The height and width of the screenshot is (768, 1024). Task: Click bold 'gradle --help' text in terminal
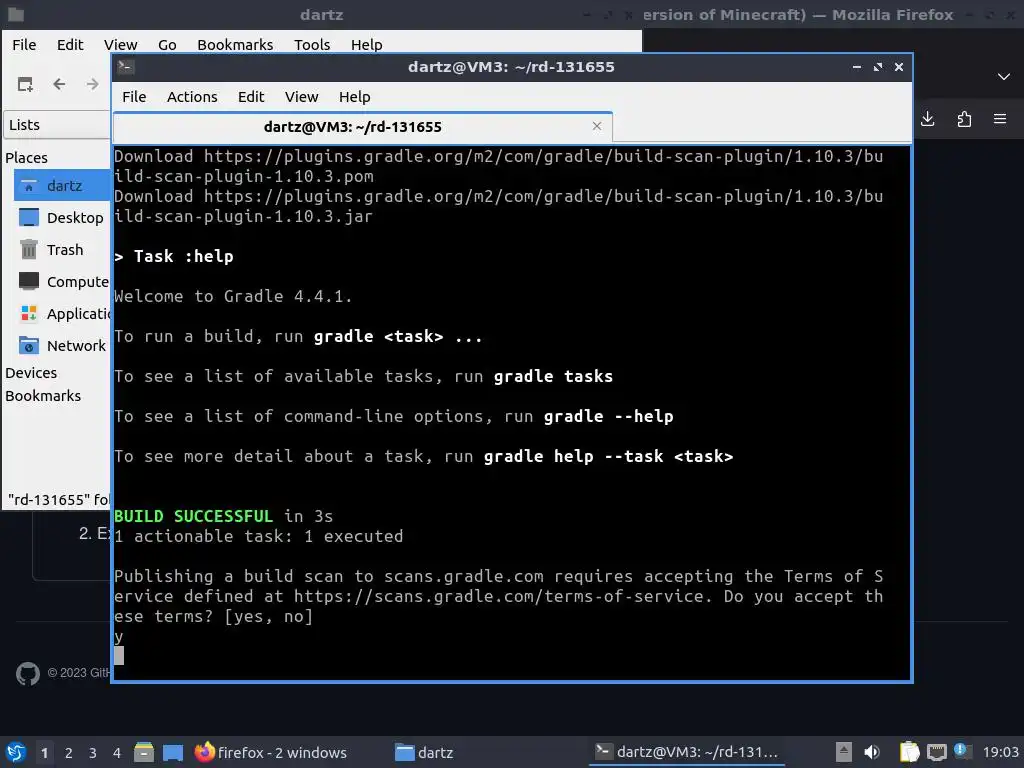pyautogui.click(x=609, y=416)
